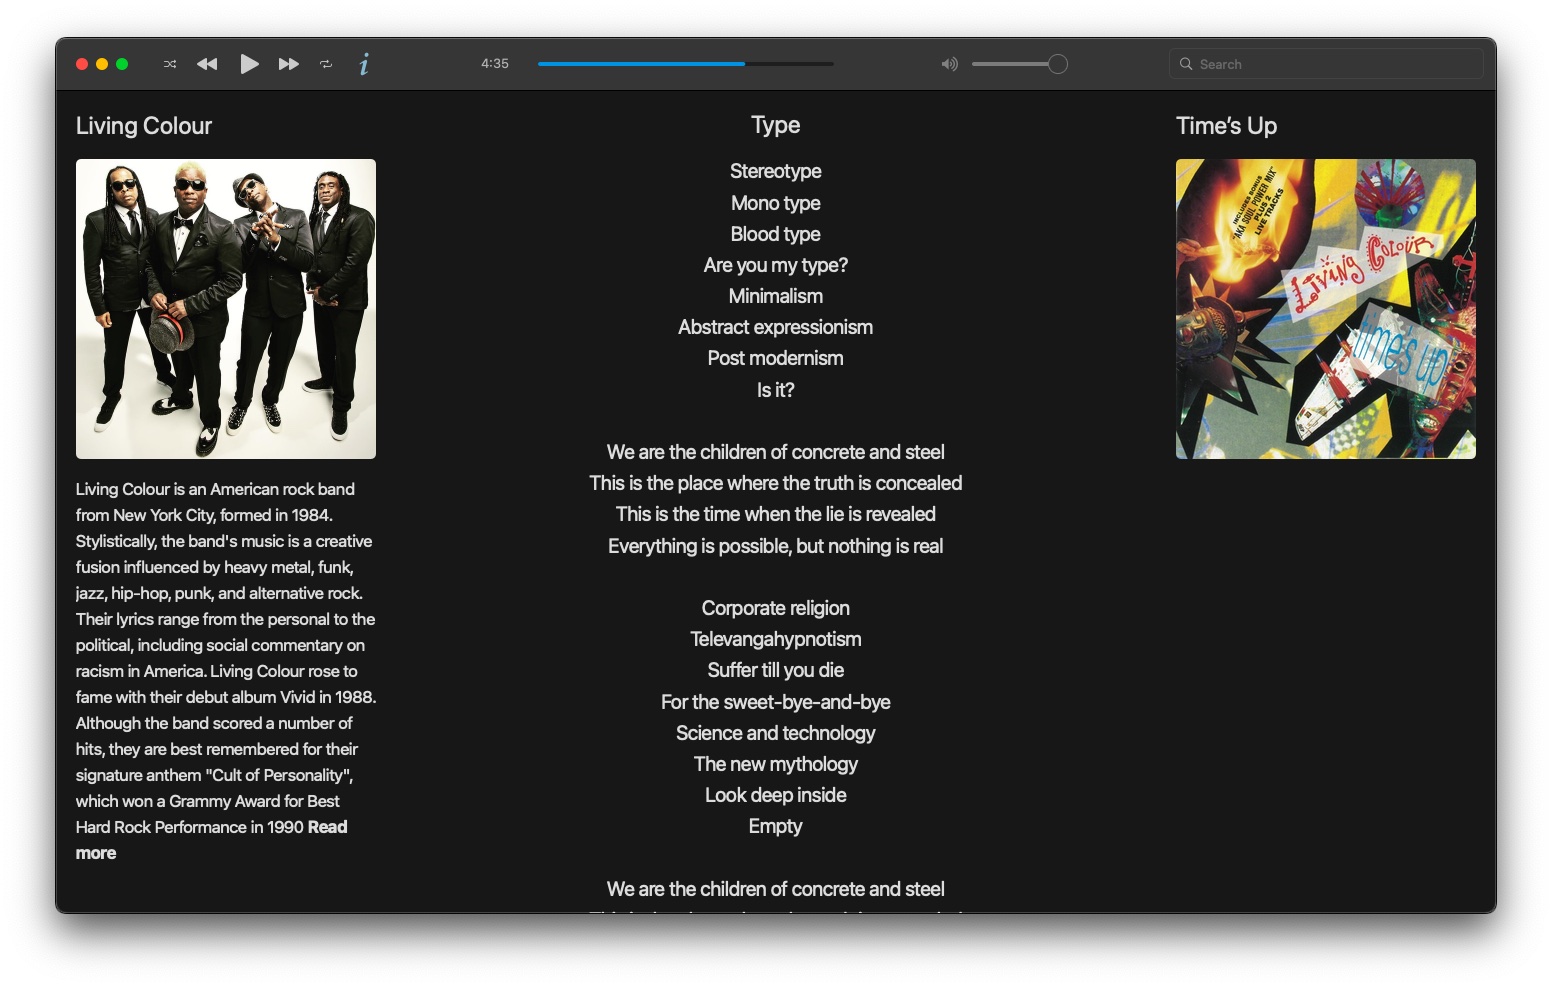Focus the Search input field
Image resolution: width=1552 pixels, height=987 pixels.
pyautogui.click(x=1326, y=64)
